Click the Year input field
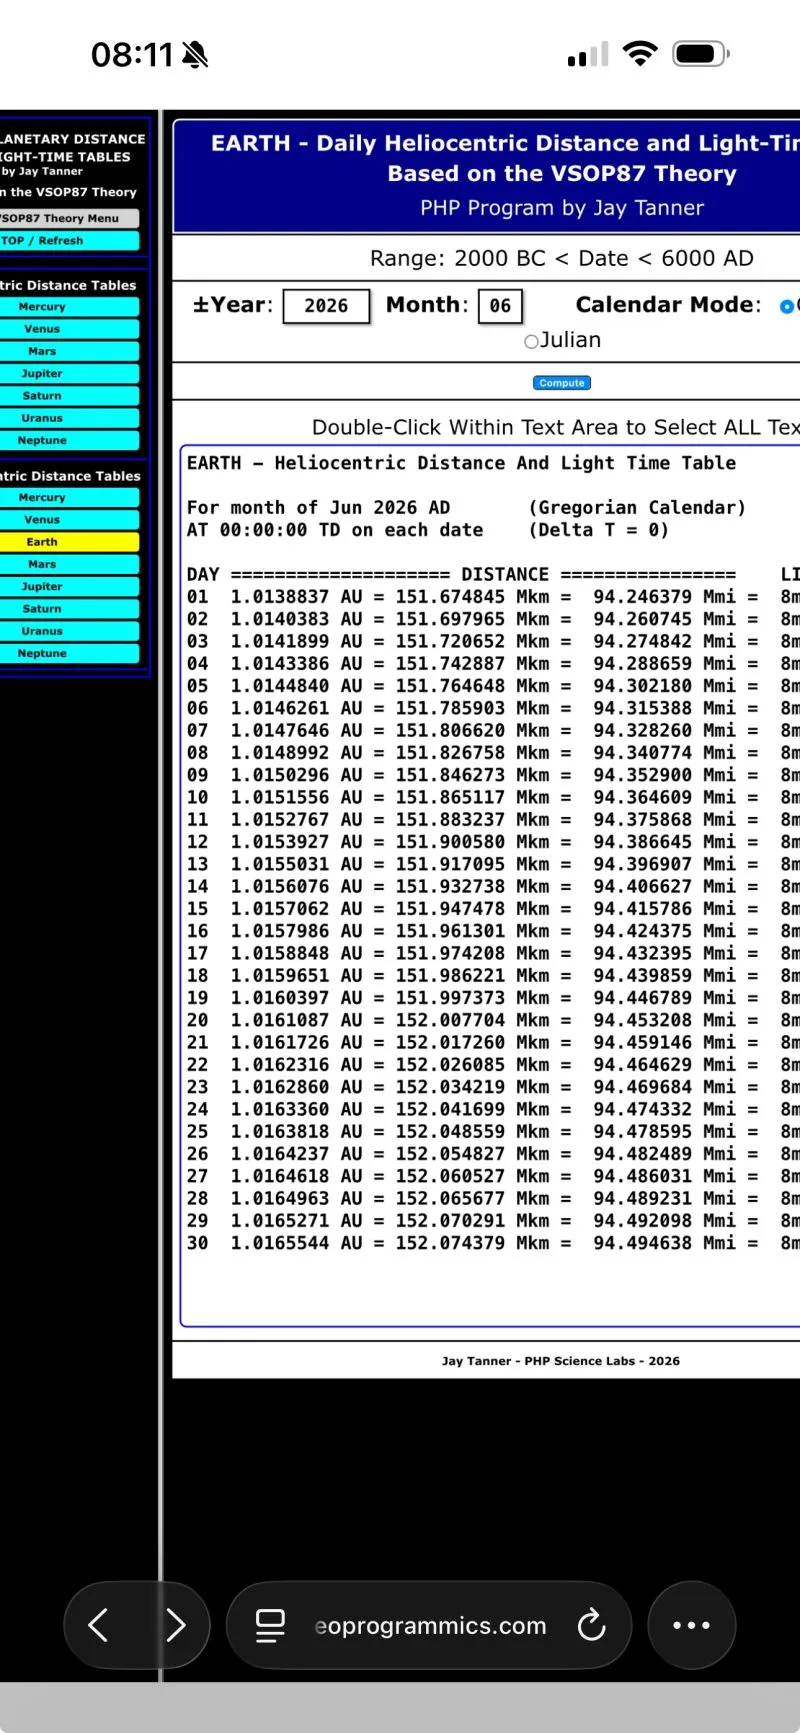 click(x=326, y=306)
